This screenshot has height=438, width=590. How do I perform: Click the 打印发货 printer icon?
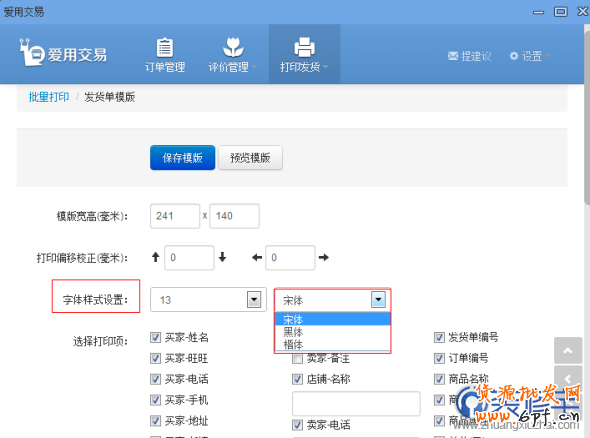[x=304, y=47]
